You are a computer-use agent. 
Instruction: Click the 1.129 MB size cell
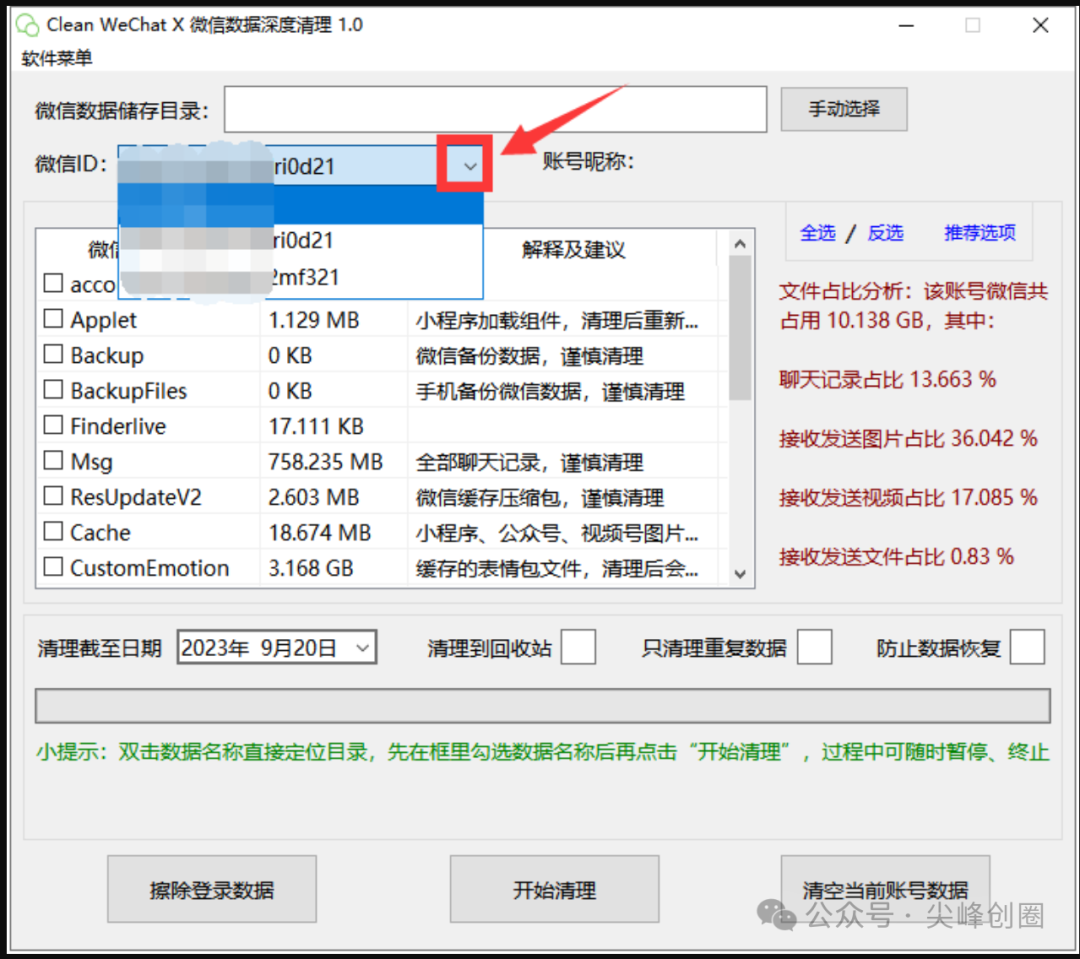coord(313,320)
